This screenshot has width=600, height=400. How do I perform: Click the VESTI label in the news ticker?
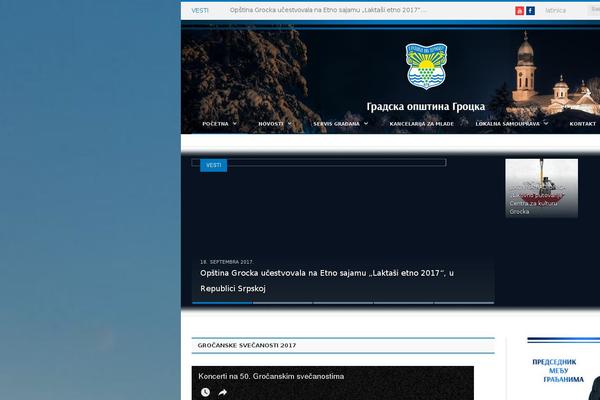click(x=200, y=11)
